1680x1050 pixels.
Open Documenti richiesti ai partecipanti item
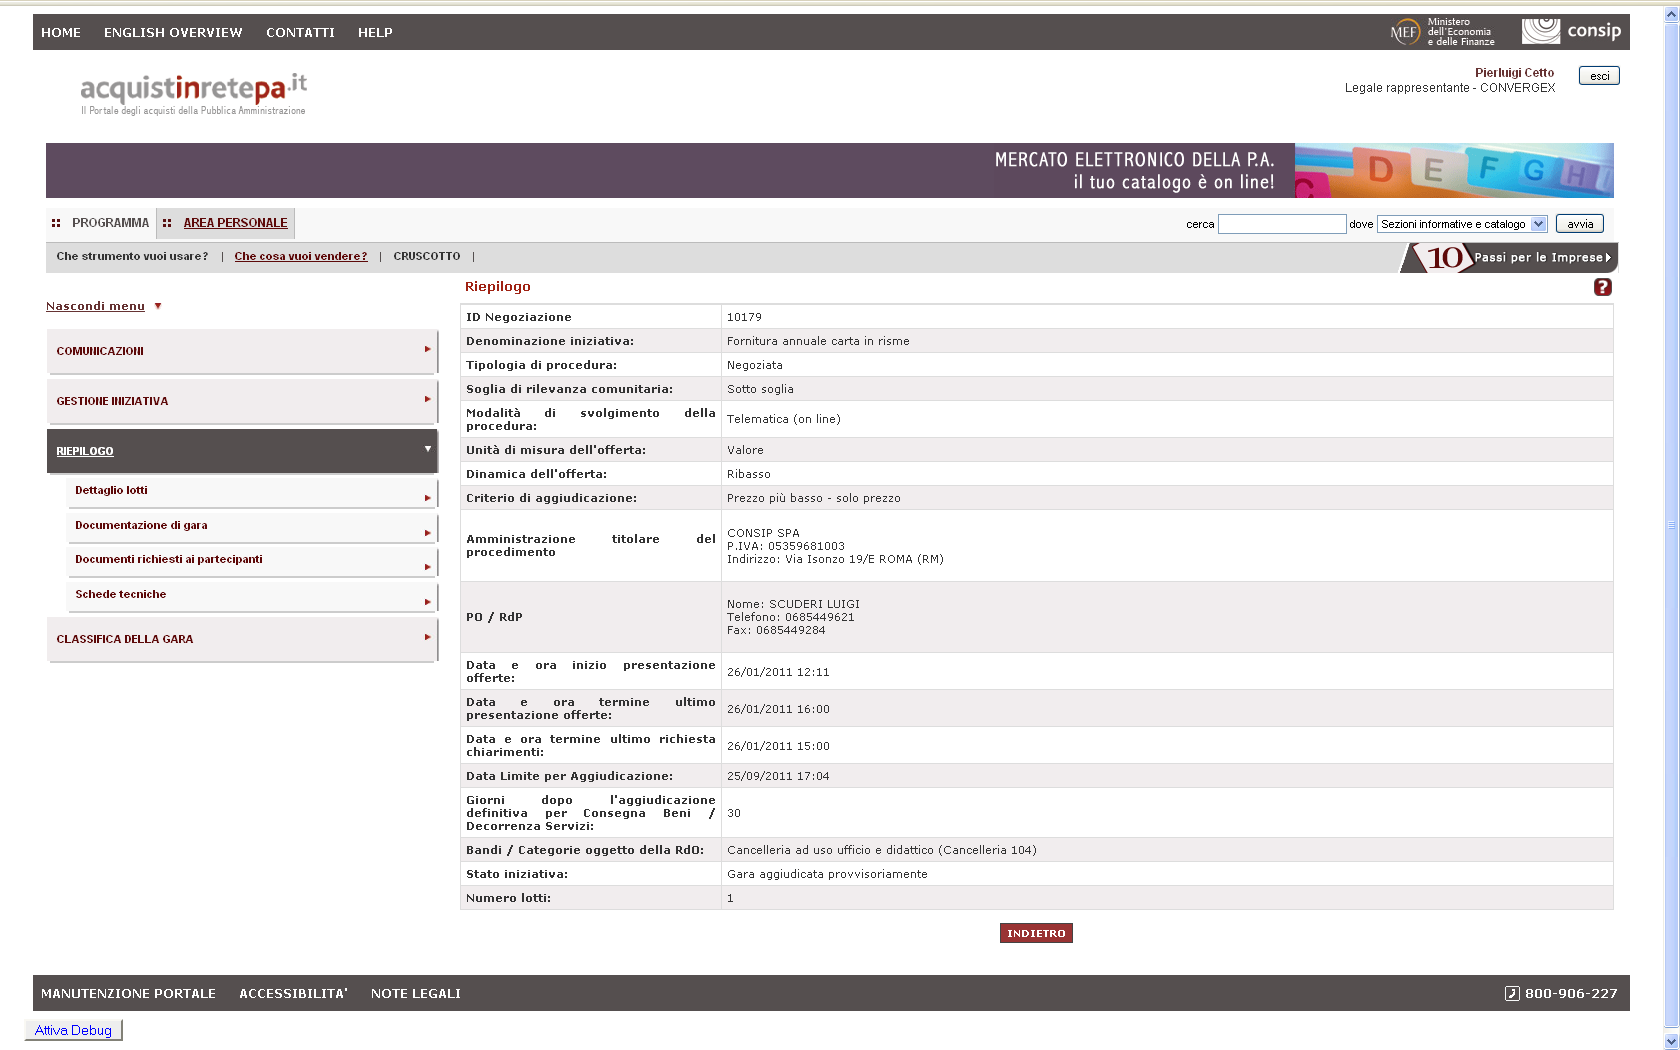252,560
